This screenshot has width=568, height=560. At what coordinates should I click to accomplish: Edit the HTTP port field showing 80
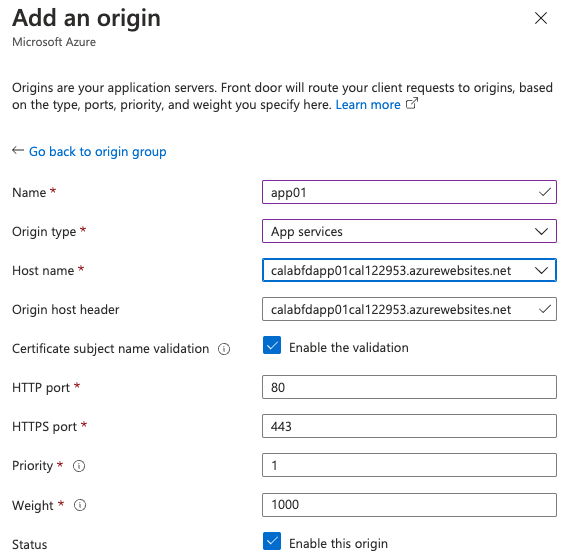click(x=409, y=387)
